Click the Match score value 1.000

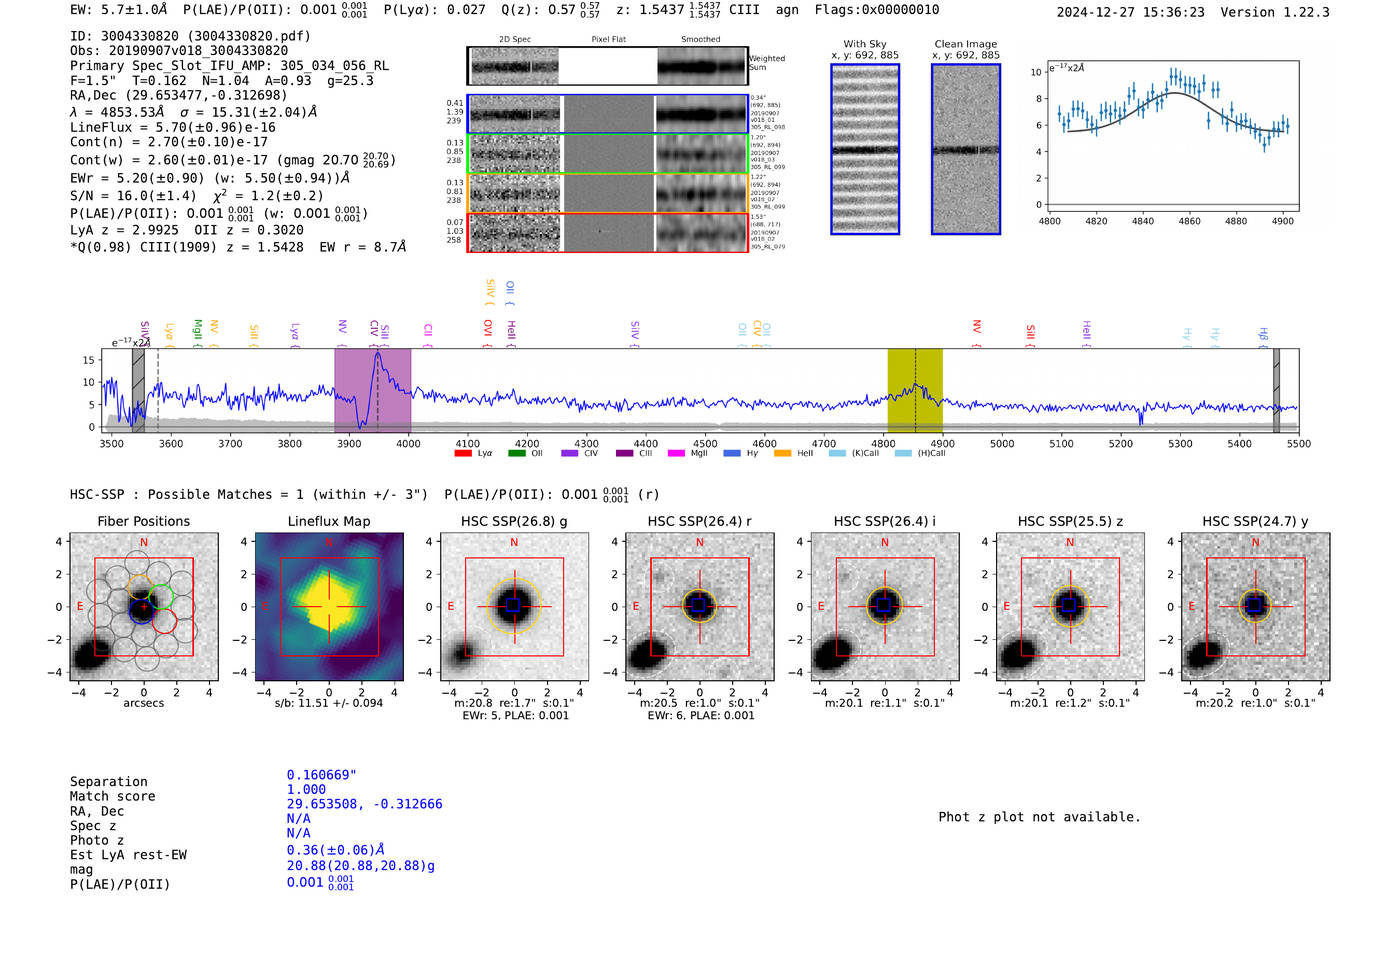(x=306, y=790)
